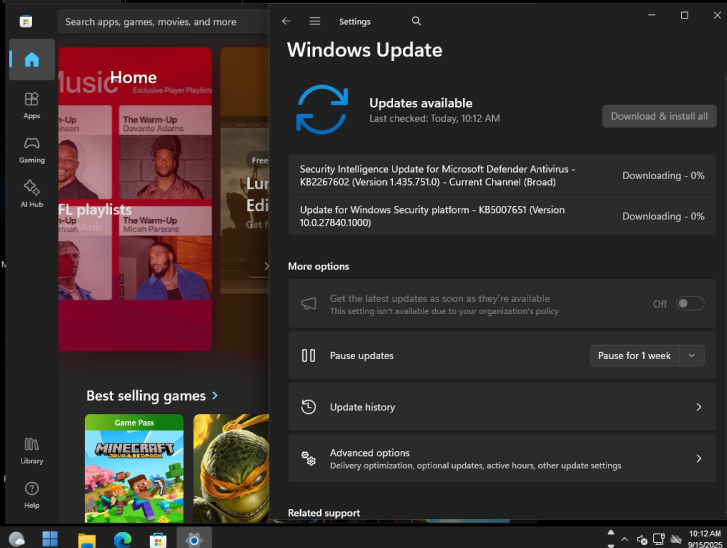Image resolution: width=727 pixels, height=548 pixels.
Task: Click the Update history clock icon
Action: [308, 407]
